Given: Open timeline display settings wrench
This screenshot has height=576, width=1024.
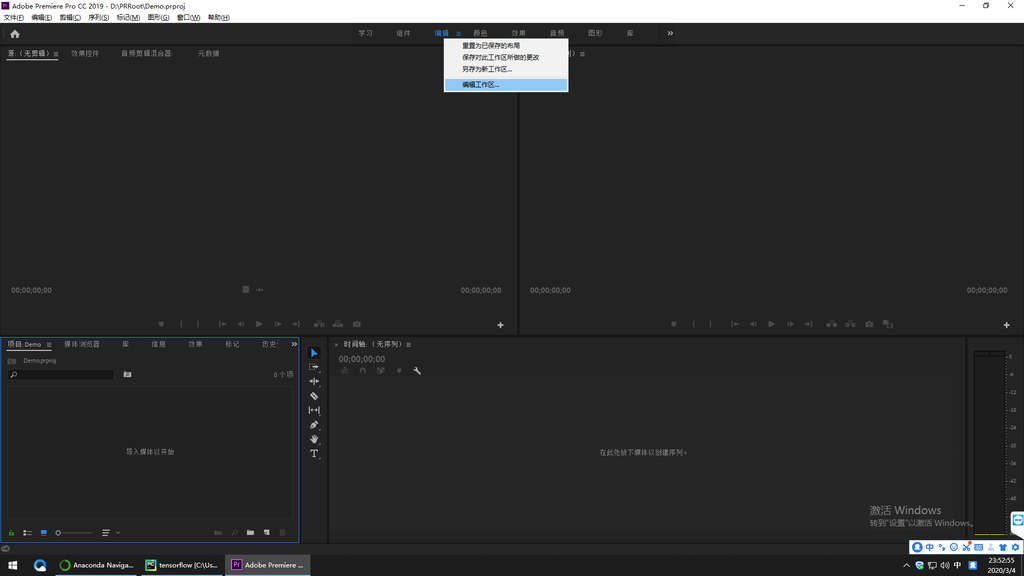Looking at the screenshot, I should (x=417, y=371).
